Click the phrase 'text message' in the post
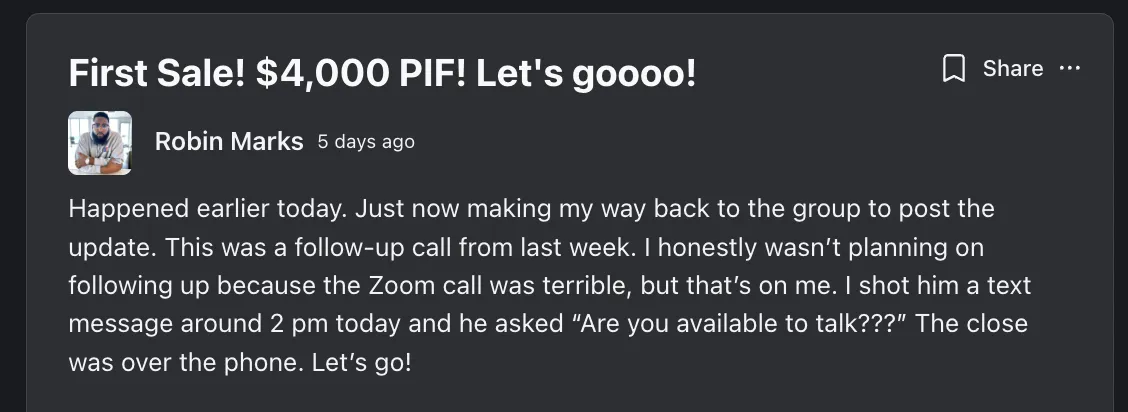Screen dimensions: 1128x412 1000,286
